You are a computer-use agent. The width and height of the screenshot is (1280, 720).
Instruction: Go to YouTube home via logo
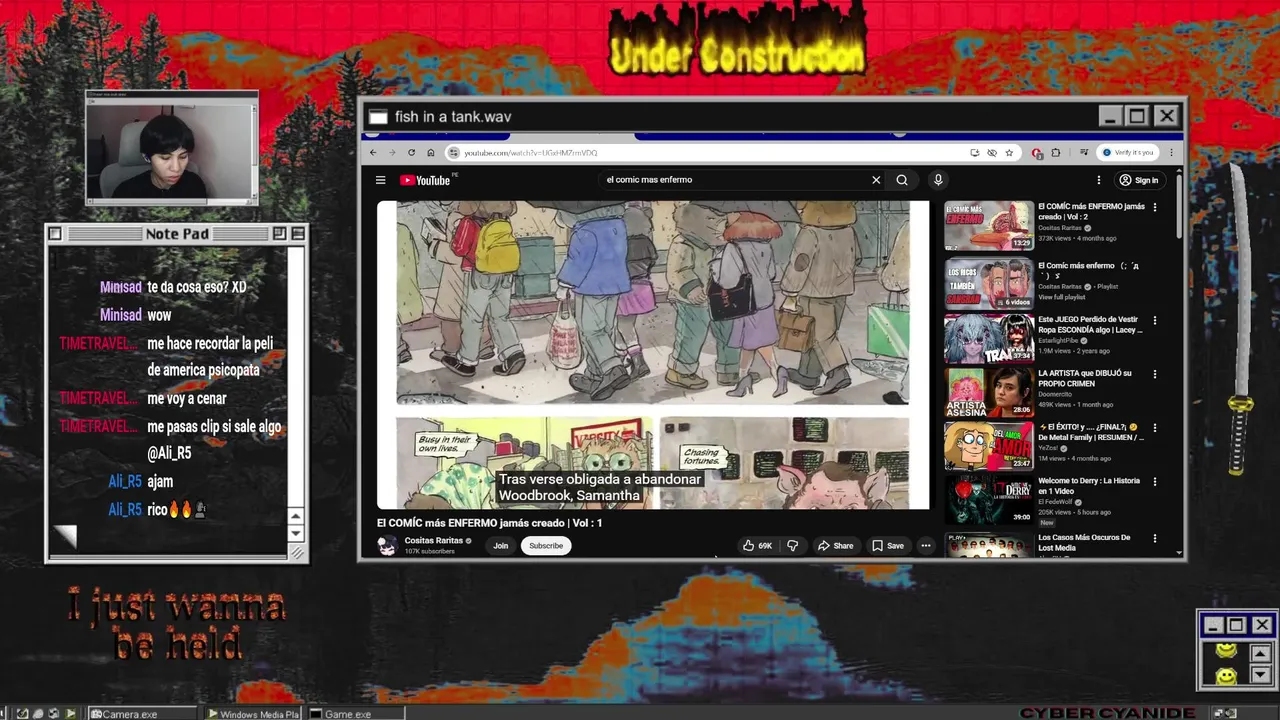tap(425, 180)
